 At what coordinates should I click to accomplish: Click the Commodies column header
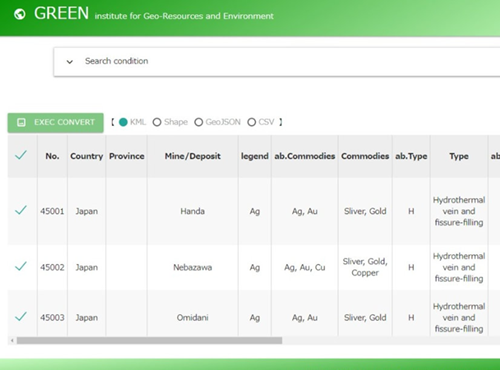pos(365,156)
